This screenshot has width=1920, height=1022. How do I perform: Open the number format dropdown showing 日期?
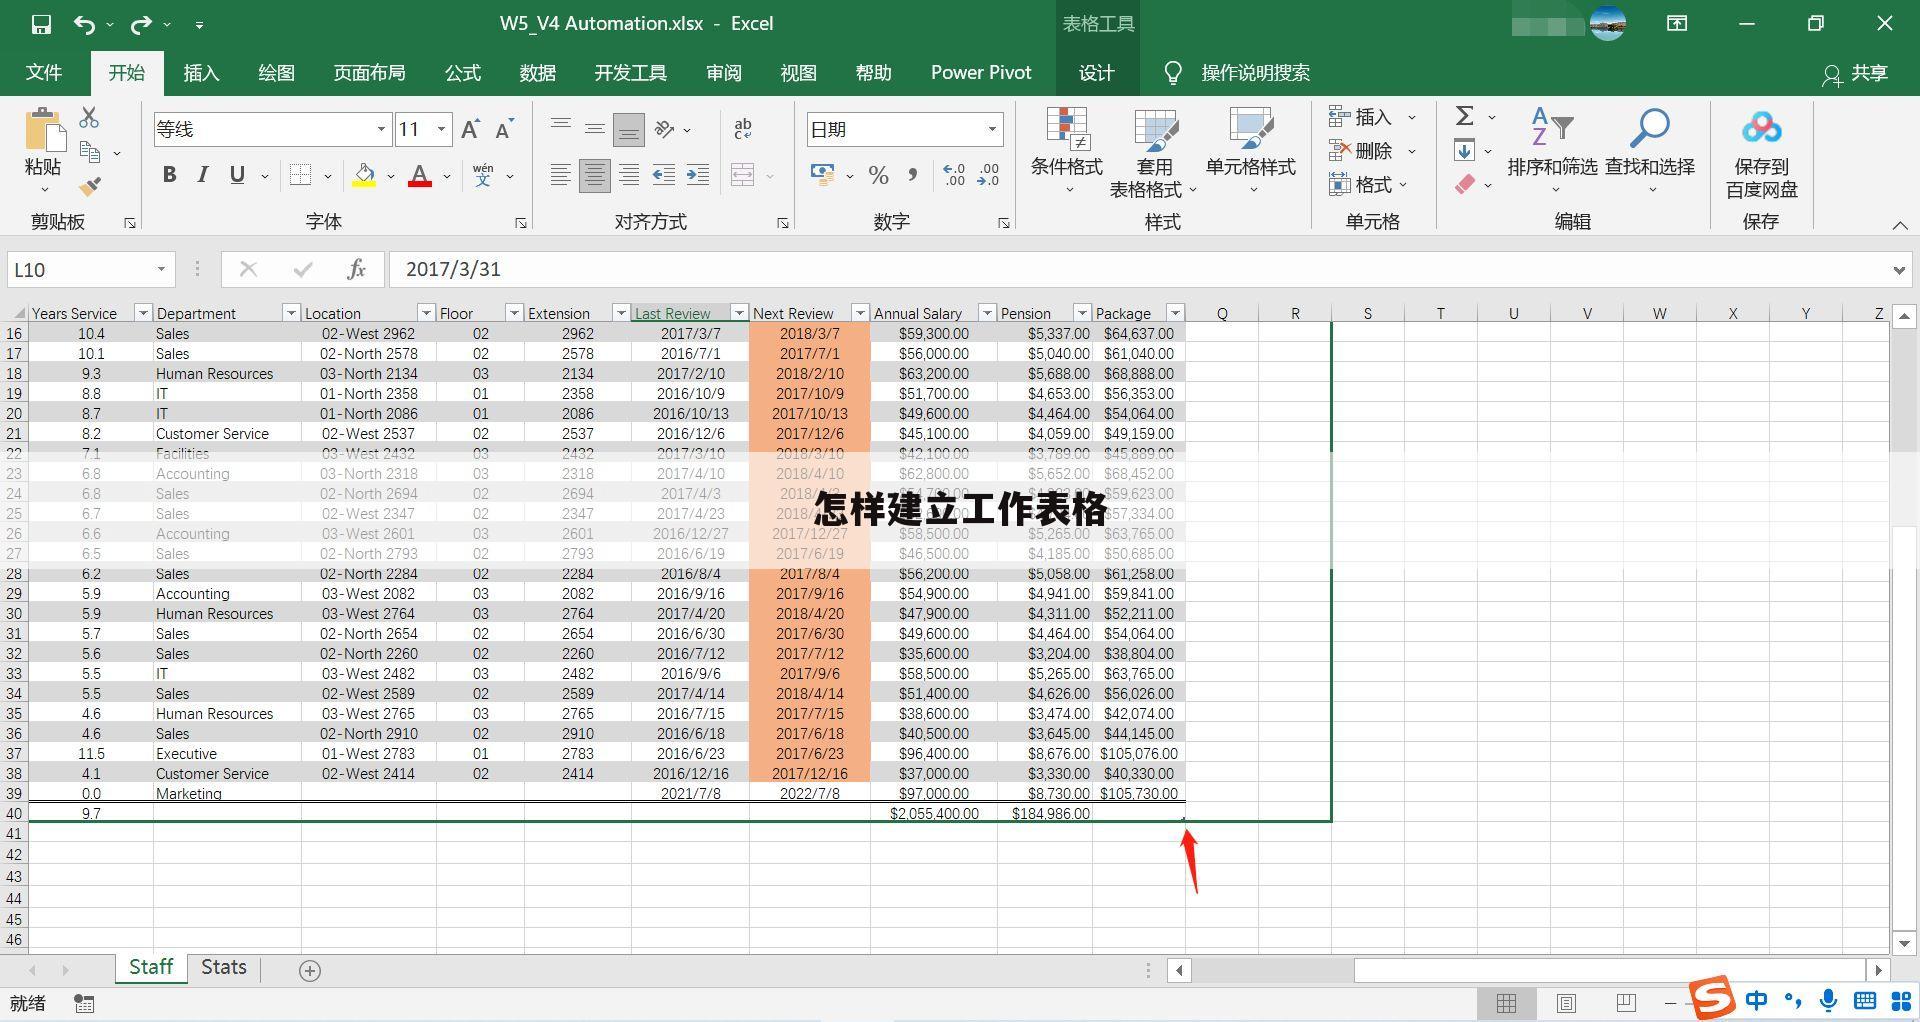click(x=991, y=129)
